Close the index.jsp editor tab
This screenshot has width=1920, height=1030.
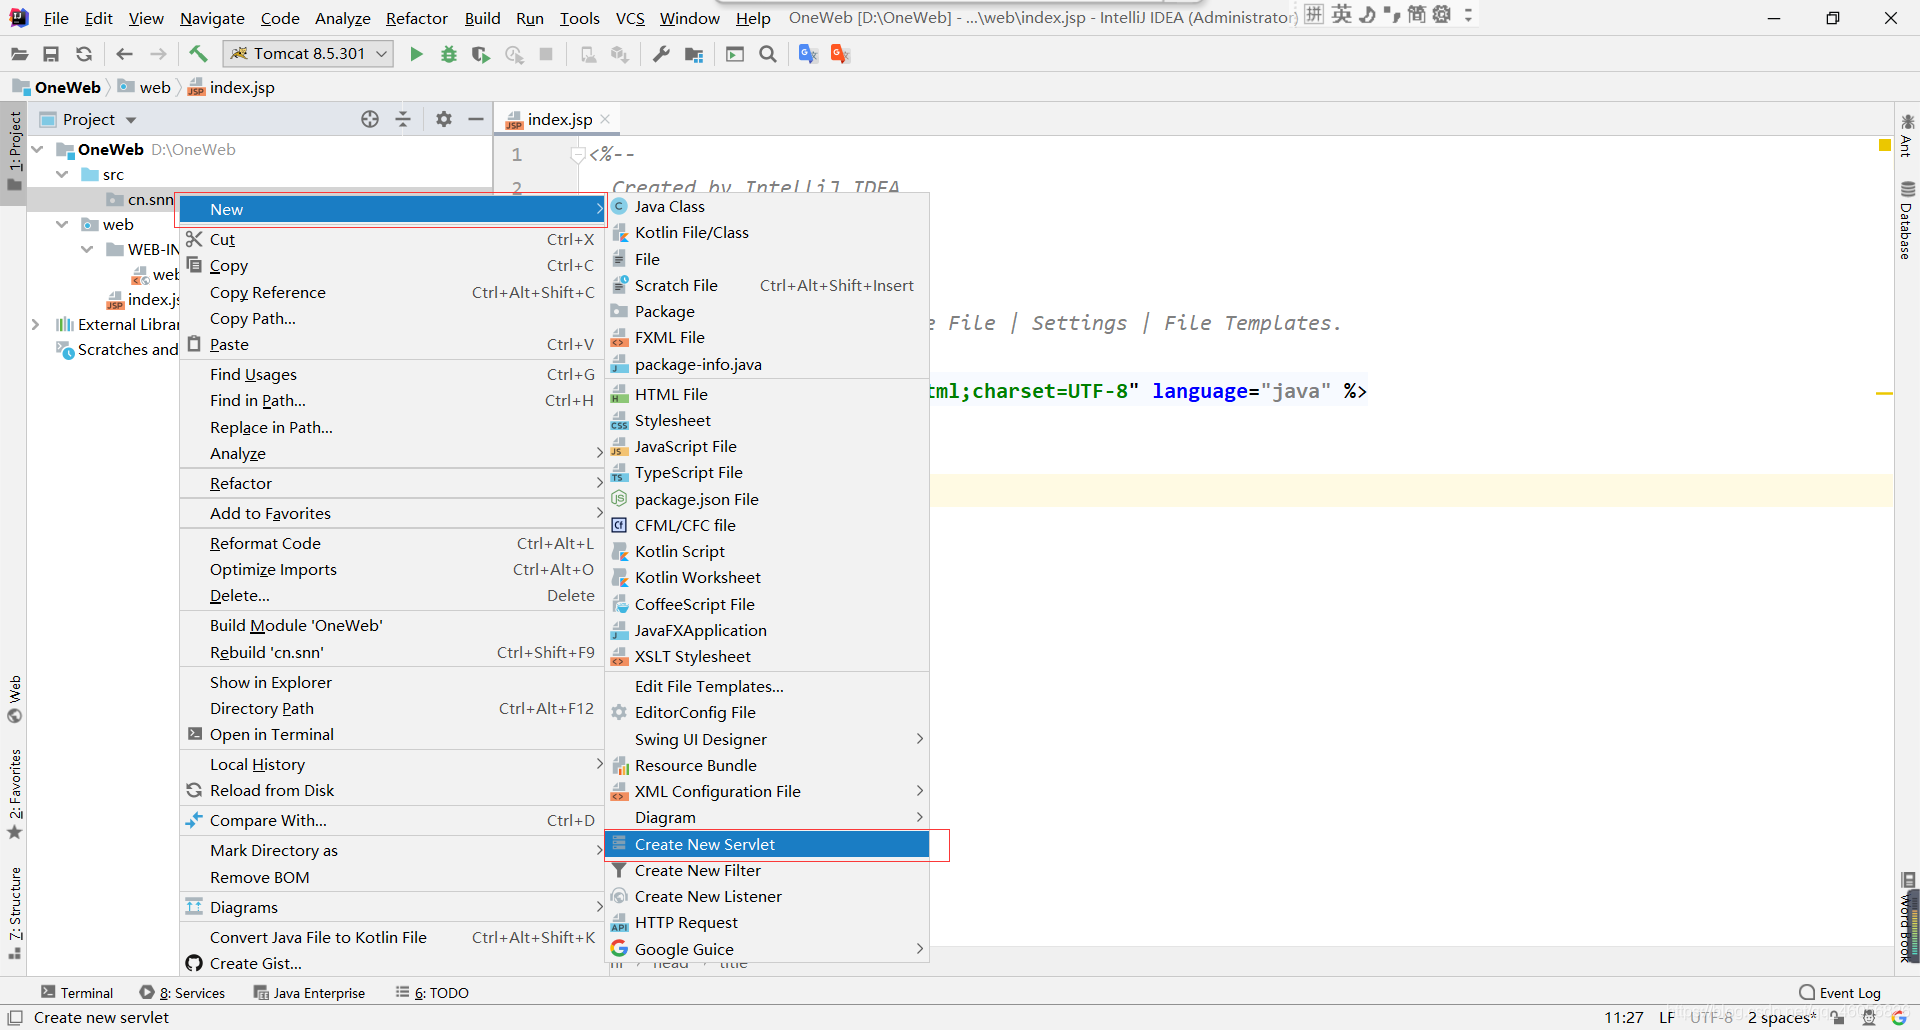pos(605,119)
